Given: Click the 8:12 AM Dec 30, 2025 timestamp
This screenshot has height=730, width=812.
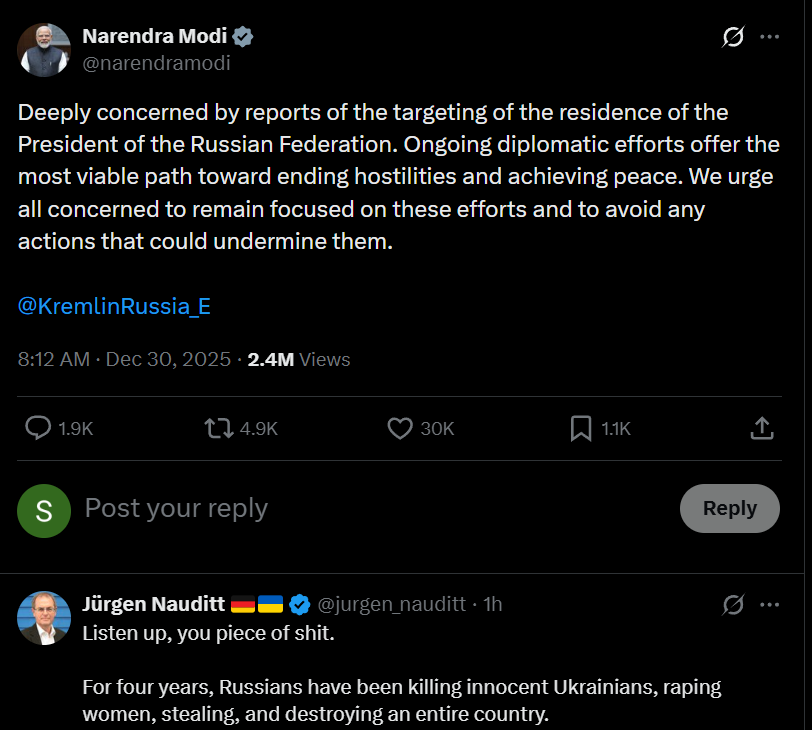Looking at the screenshot, I should 124,359.
